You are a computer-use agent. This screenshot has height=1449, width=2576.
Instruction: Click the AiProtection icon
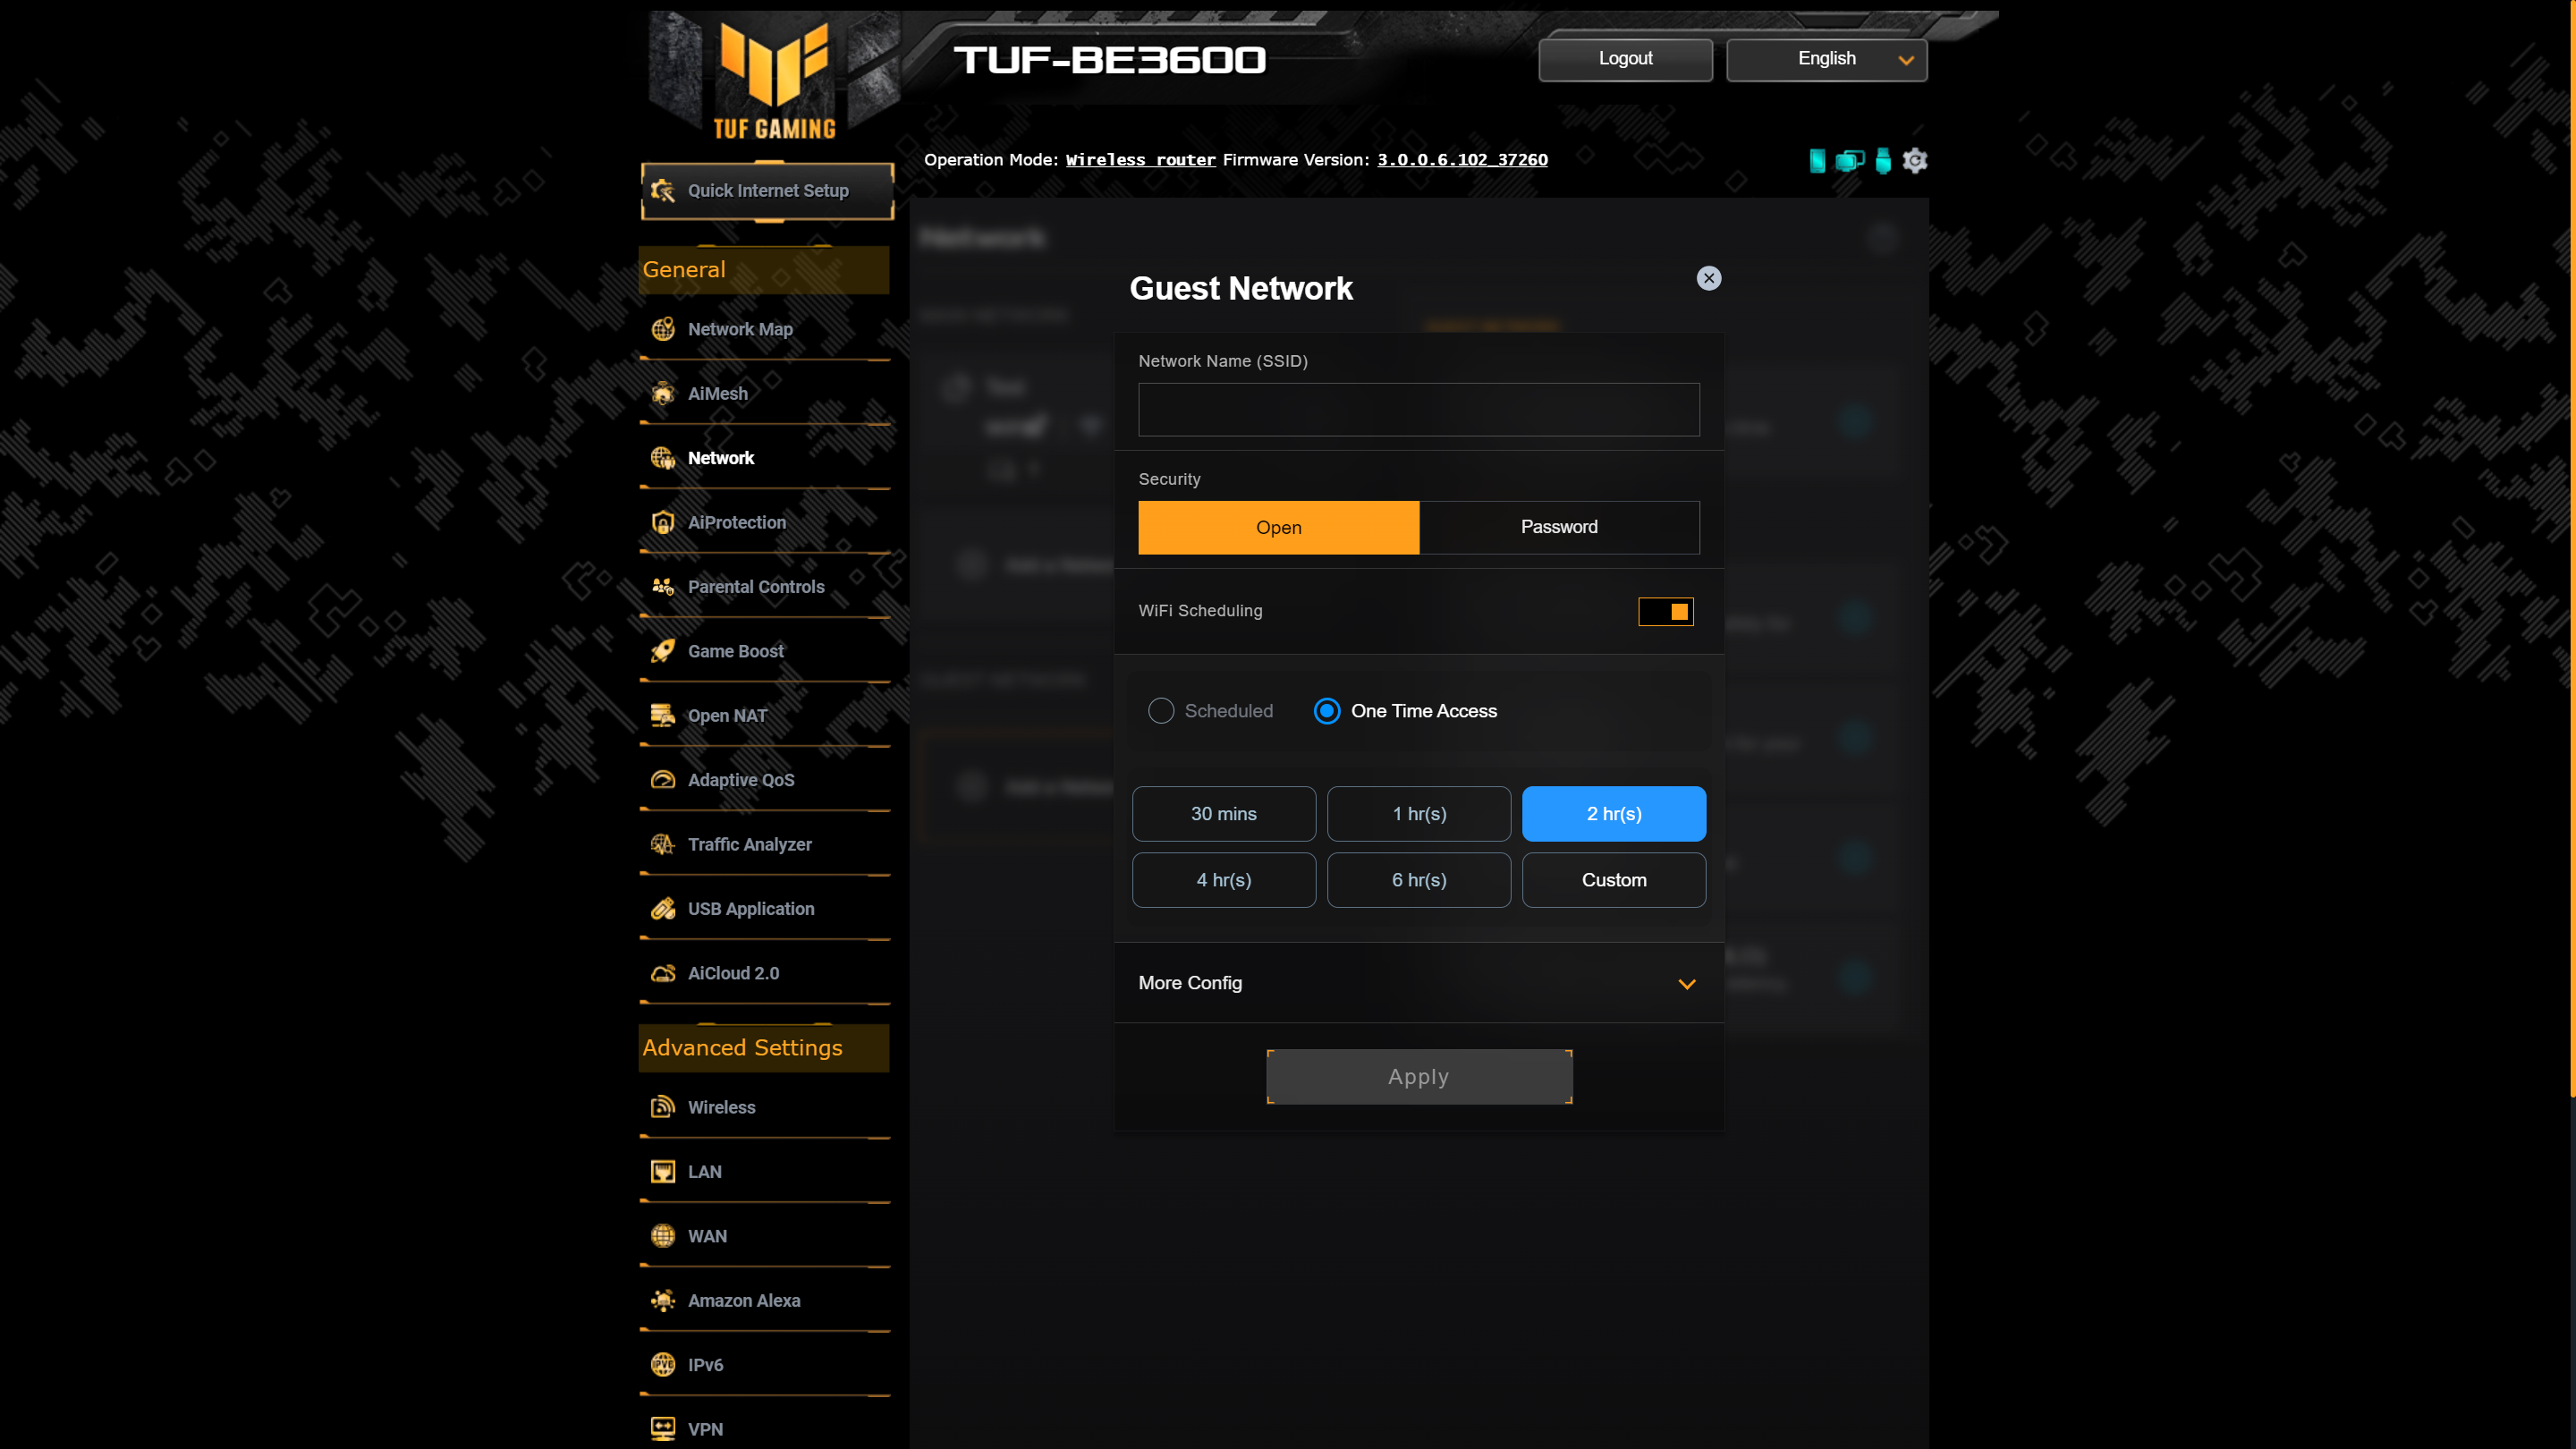664,522
